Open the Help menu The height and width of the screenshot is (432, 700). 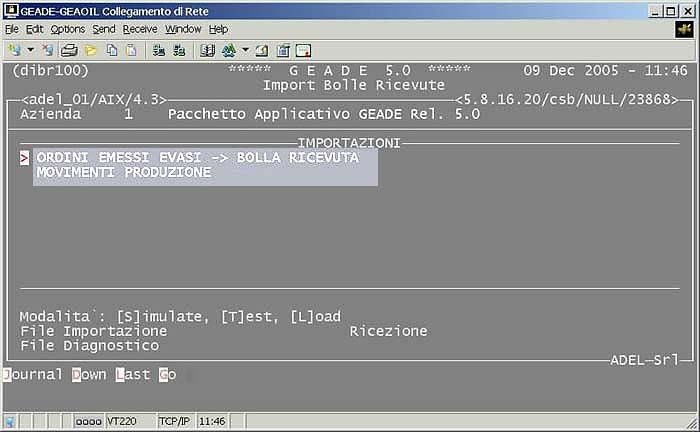coord(218,29)
